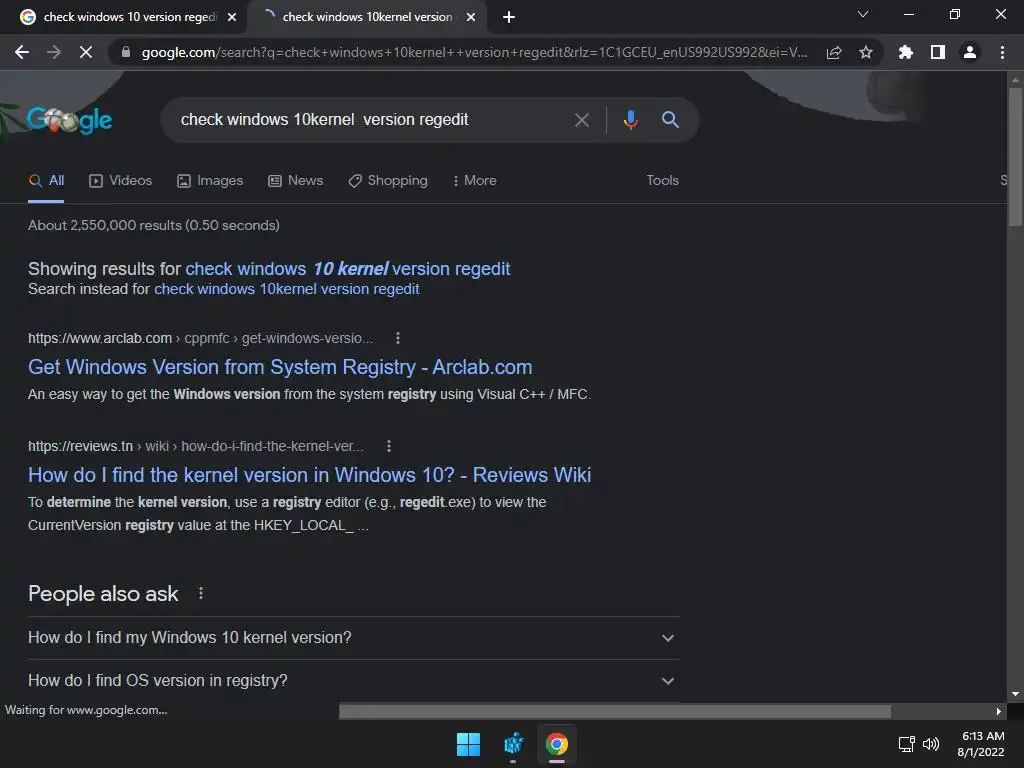The height and width of the screenshot is (768, 1024).
Task: Click corrected query 'check windows 10 kernel version regedit'
Action: [347, 268]
